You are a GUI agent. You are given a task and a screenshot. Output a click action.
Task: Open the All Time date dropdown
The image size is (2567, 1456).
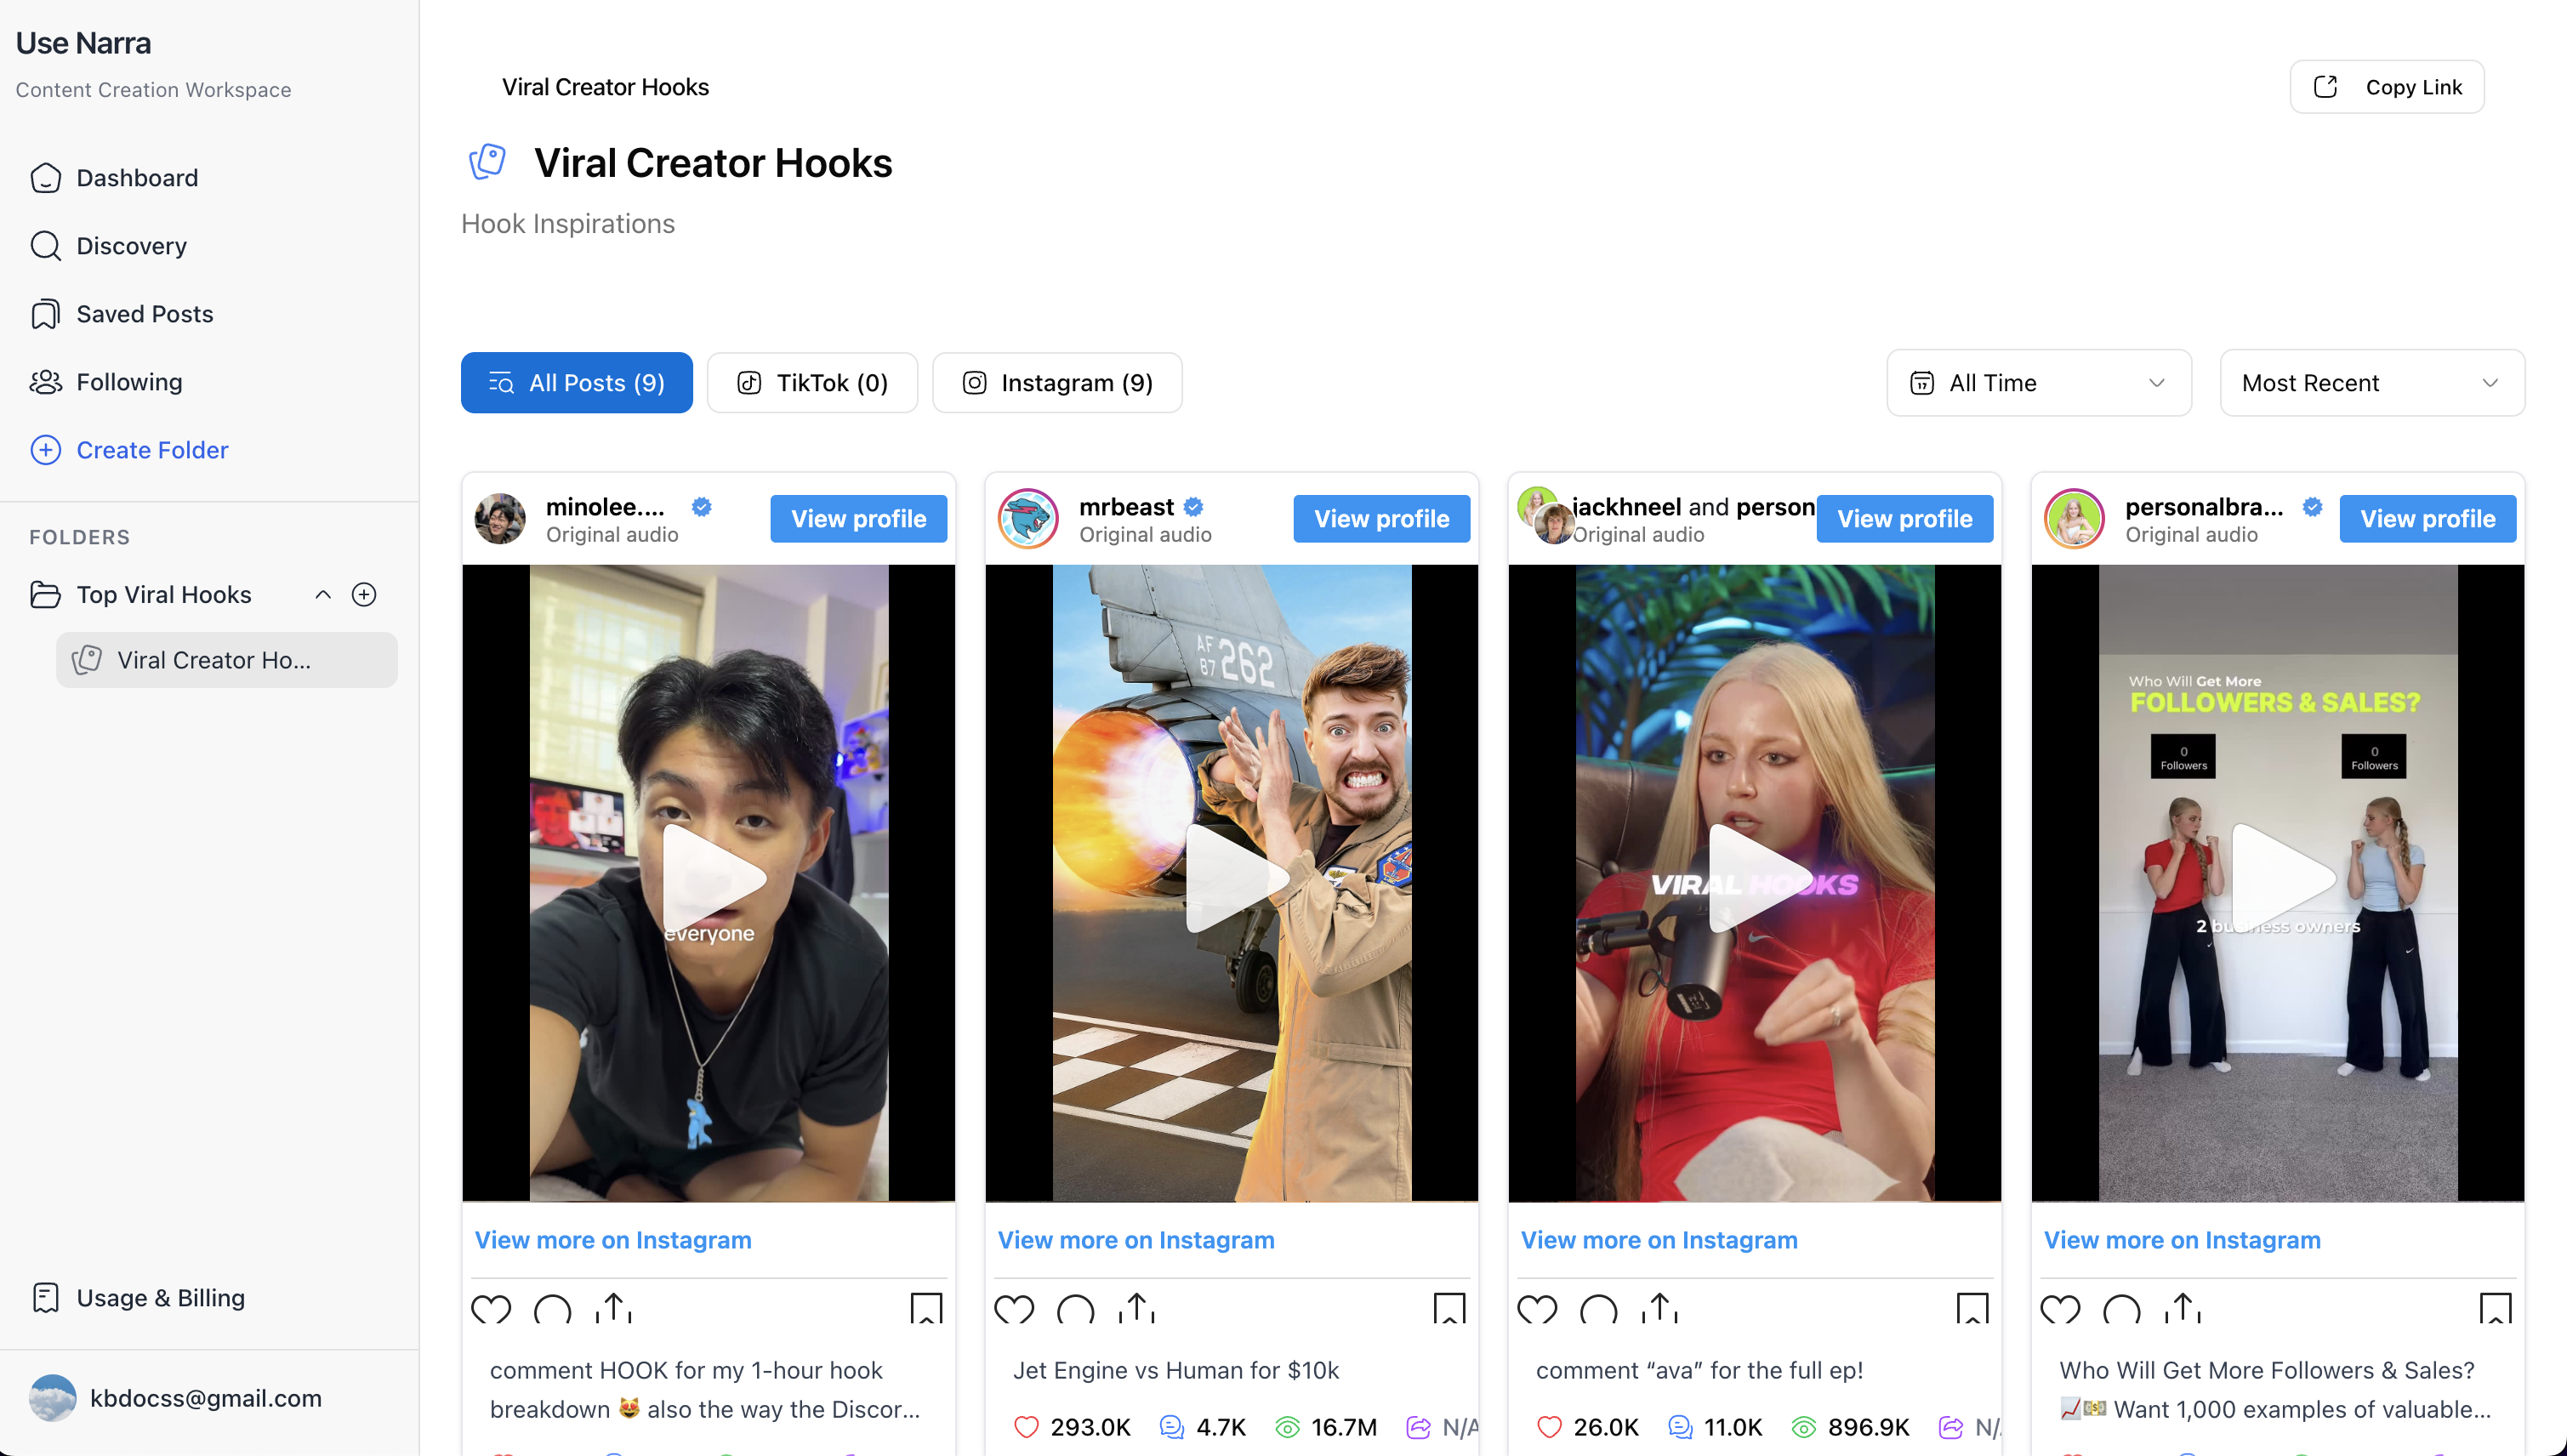[2038, 383]
